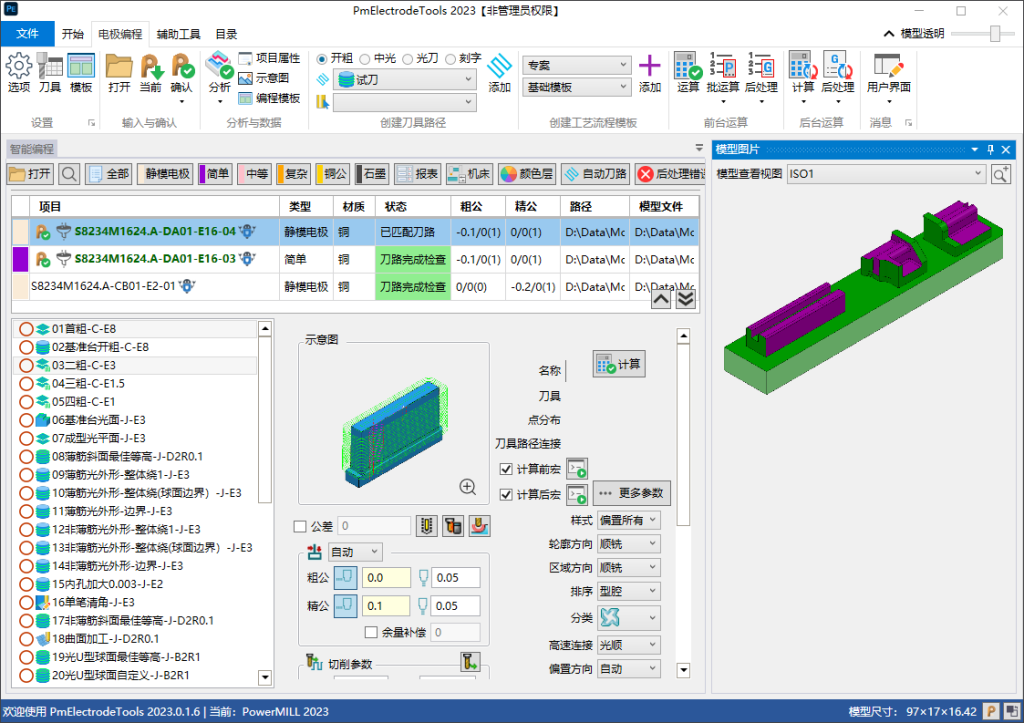Switch to the 目录 ribbon tab
The width and height of the screenshot is (1024, 723).
coord(226,34)
